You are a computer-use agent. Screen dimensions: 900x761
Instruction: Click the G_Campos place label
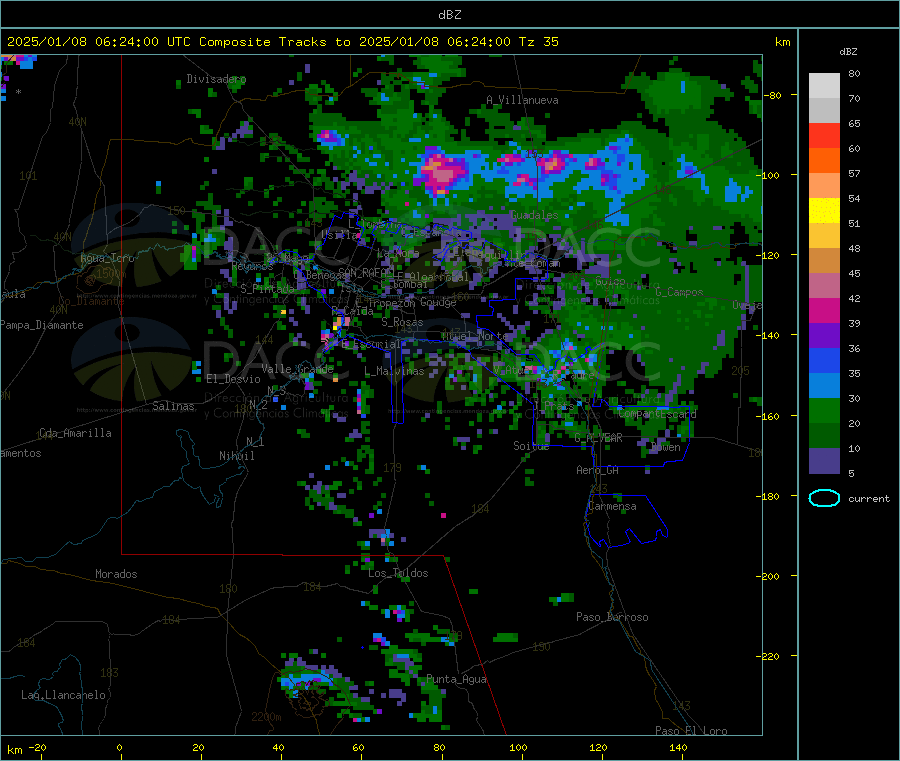click(x=679, y=292)
